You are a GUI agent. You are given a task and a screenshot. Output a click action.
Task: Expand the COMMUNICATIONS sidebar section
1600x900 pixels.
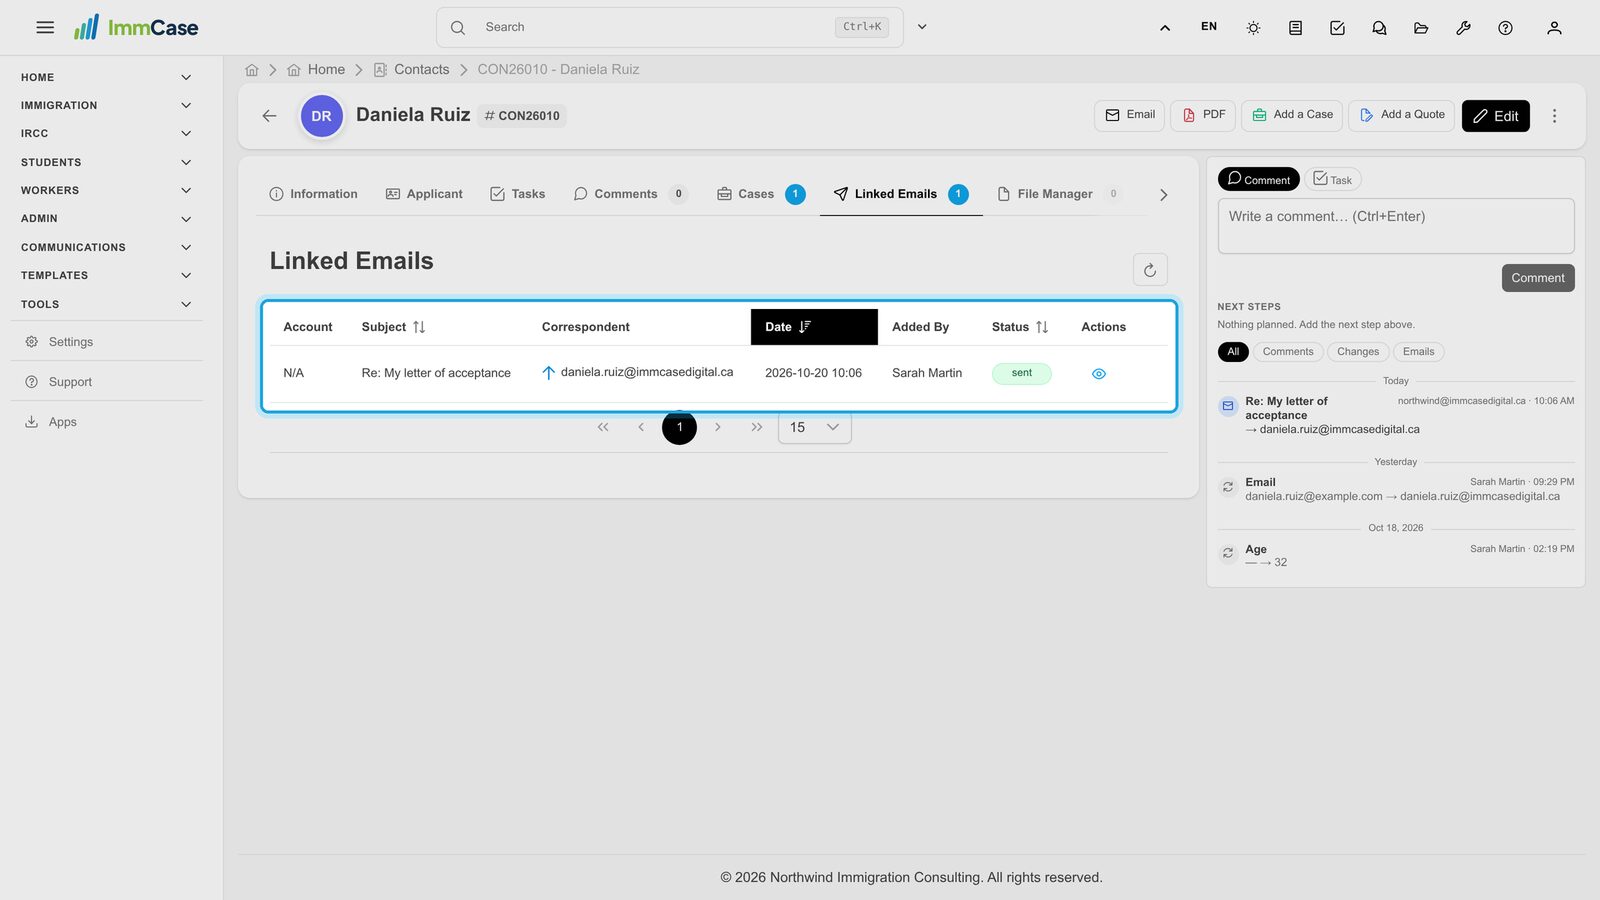click(106, 247)
